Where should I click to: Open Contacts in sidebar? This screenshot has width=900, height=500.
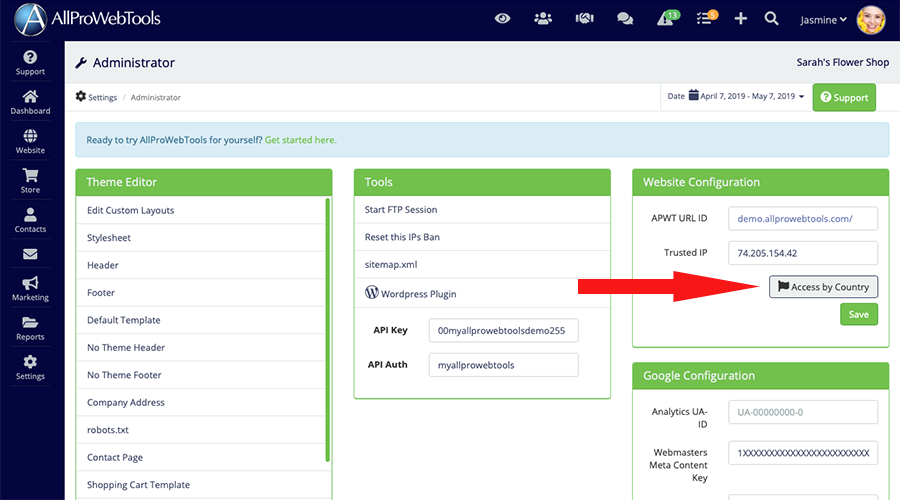pyautogui.click(x=30, y=220)
